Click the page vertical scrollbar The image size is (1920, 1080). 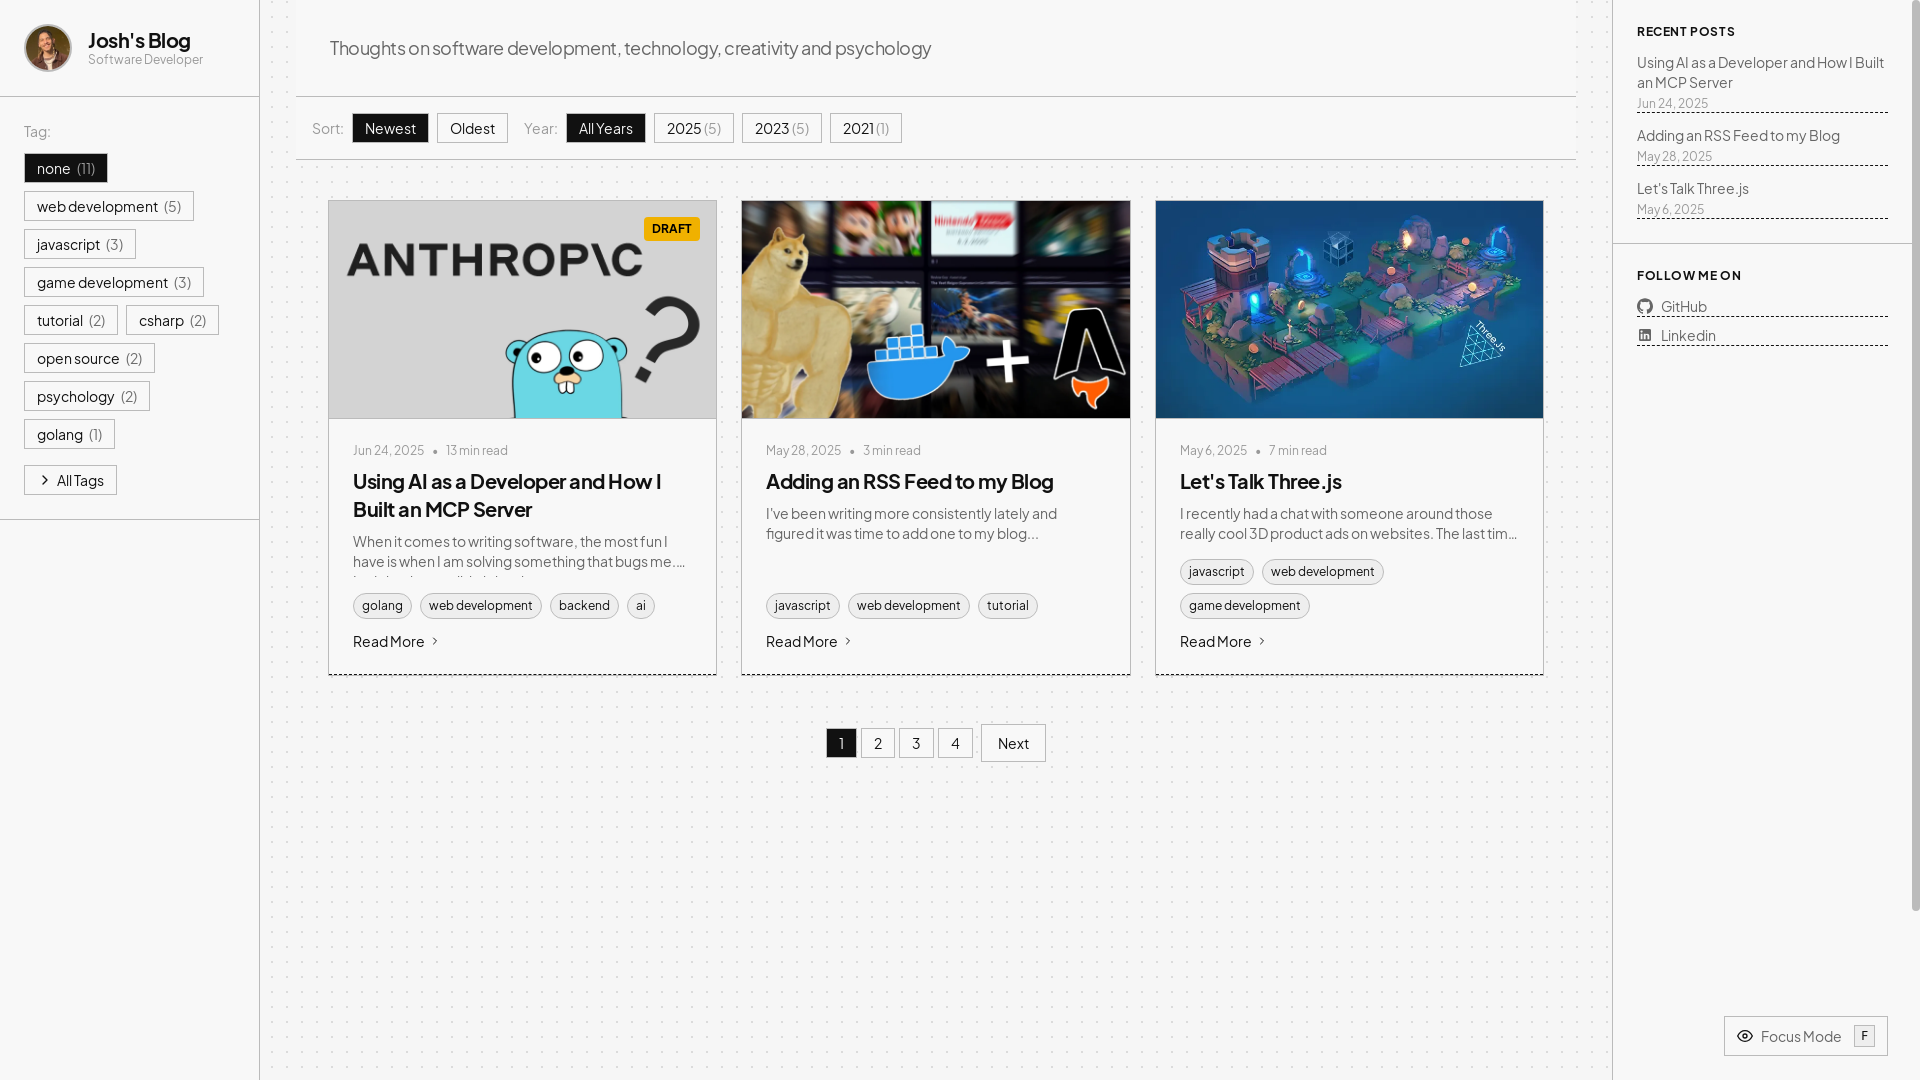(x=1915, y=455)
